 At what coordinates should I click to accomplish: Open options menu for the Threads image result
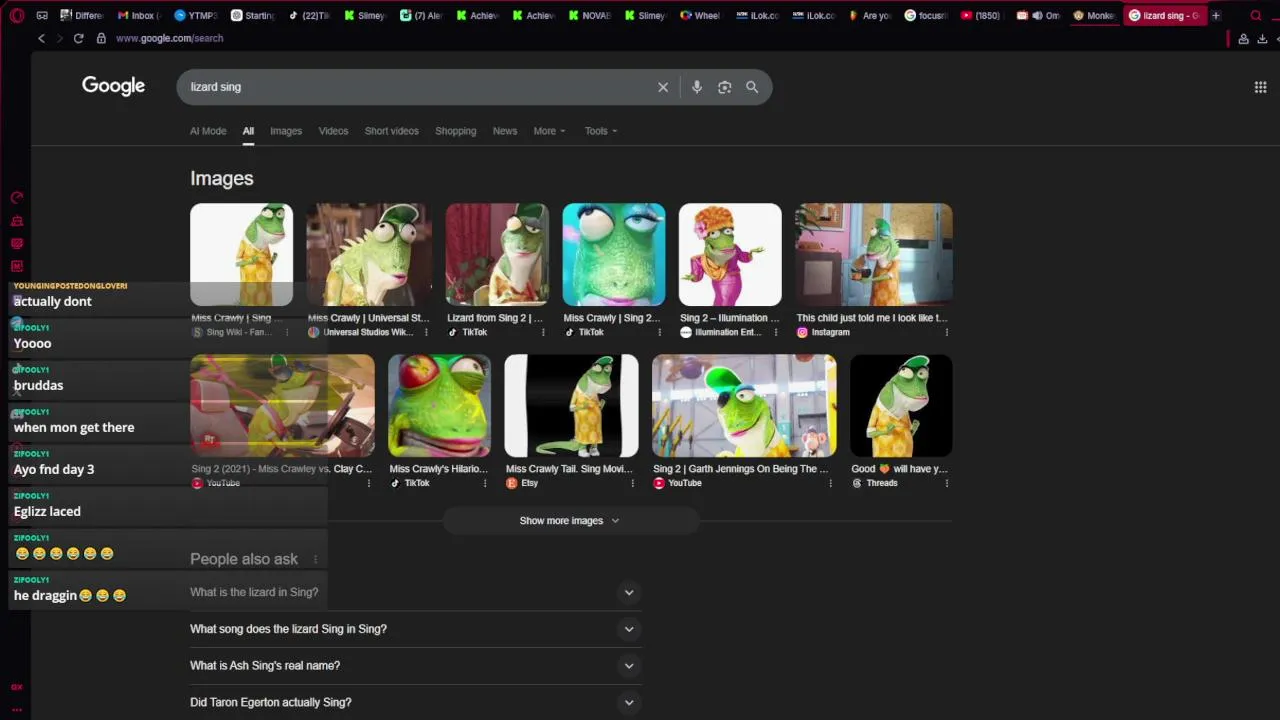coord(946,483)
